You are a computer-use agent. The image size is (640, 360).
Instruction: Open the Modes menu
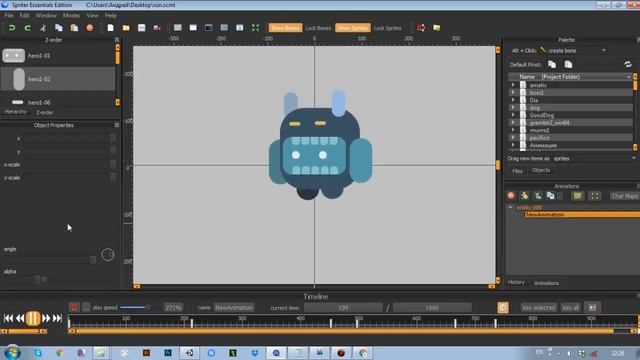71,16
